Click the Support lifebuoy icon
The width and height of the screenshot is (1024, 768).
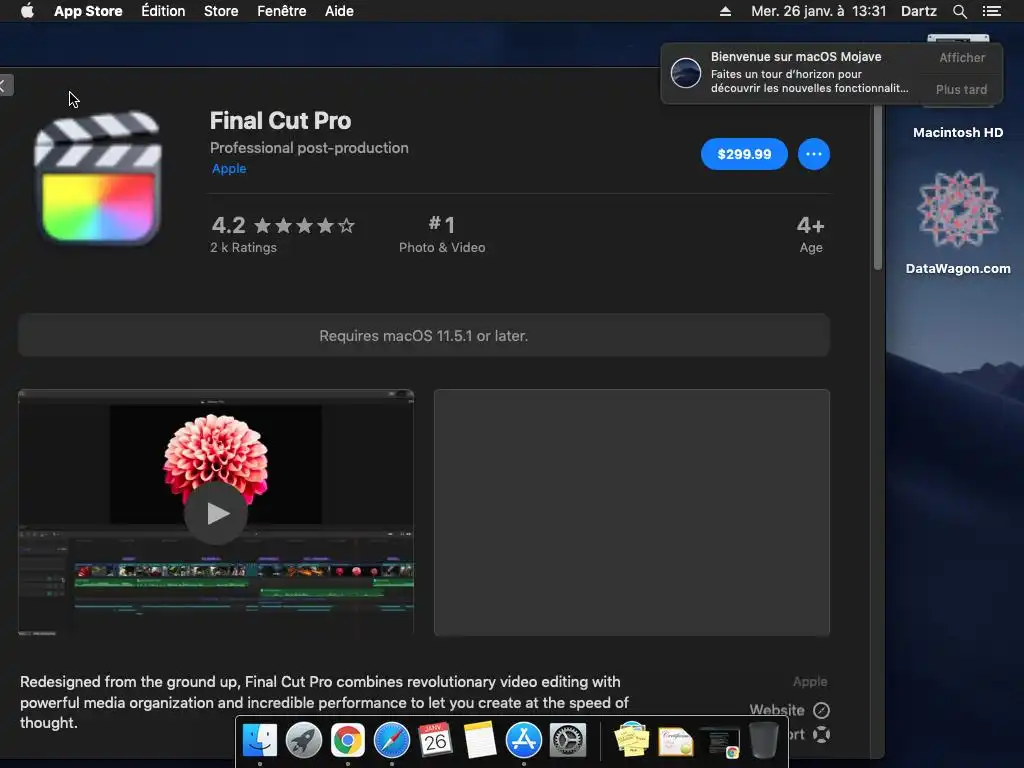click(x=822, y=735)
